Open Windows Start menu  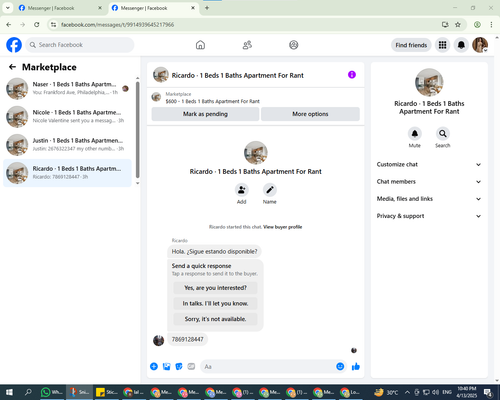point(9,392)
